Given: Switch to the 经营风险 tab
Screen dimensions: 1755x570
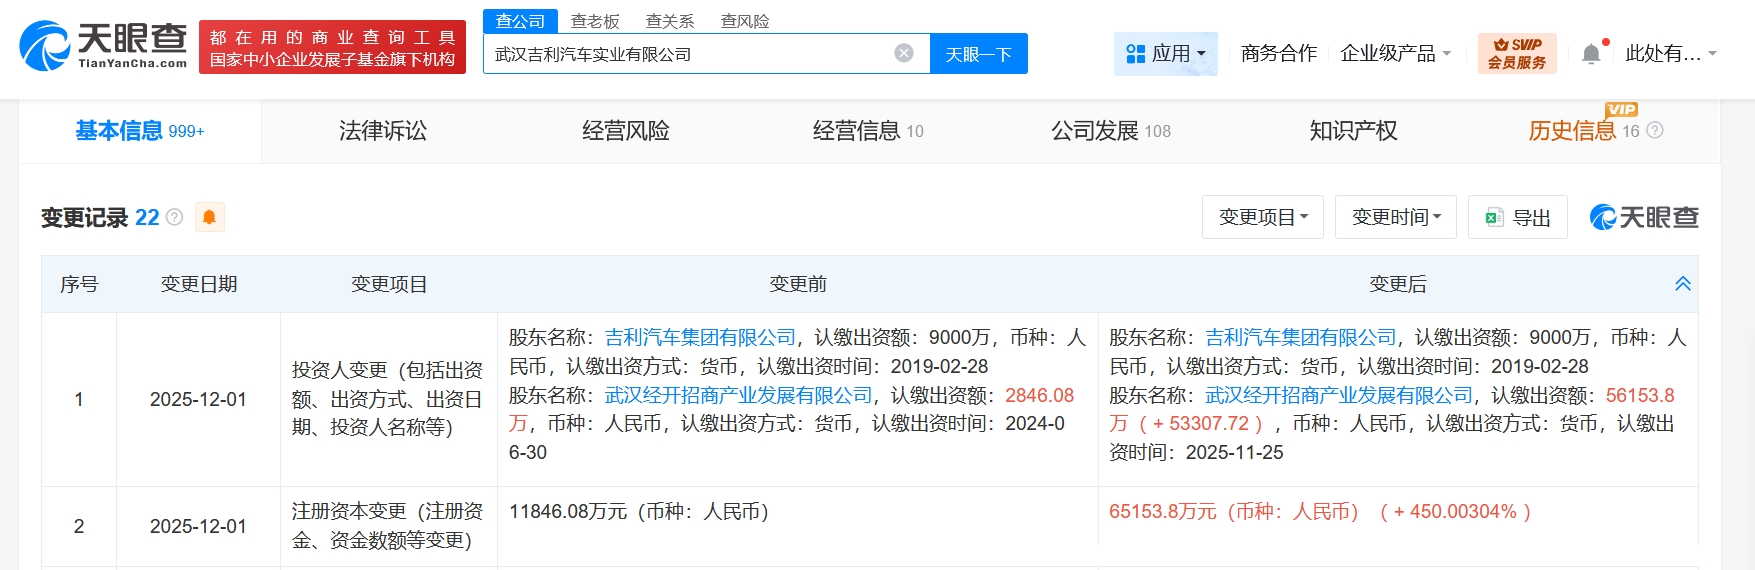Looking at the screenshot, I should coord(626,131).
